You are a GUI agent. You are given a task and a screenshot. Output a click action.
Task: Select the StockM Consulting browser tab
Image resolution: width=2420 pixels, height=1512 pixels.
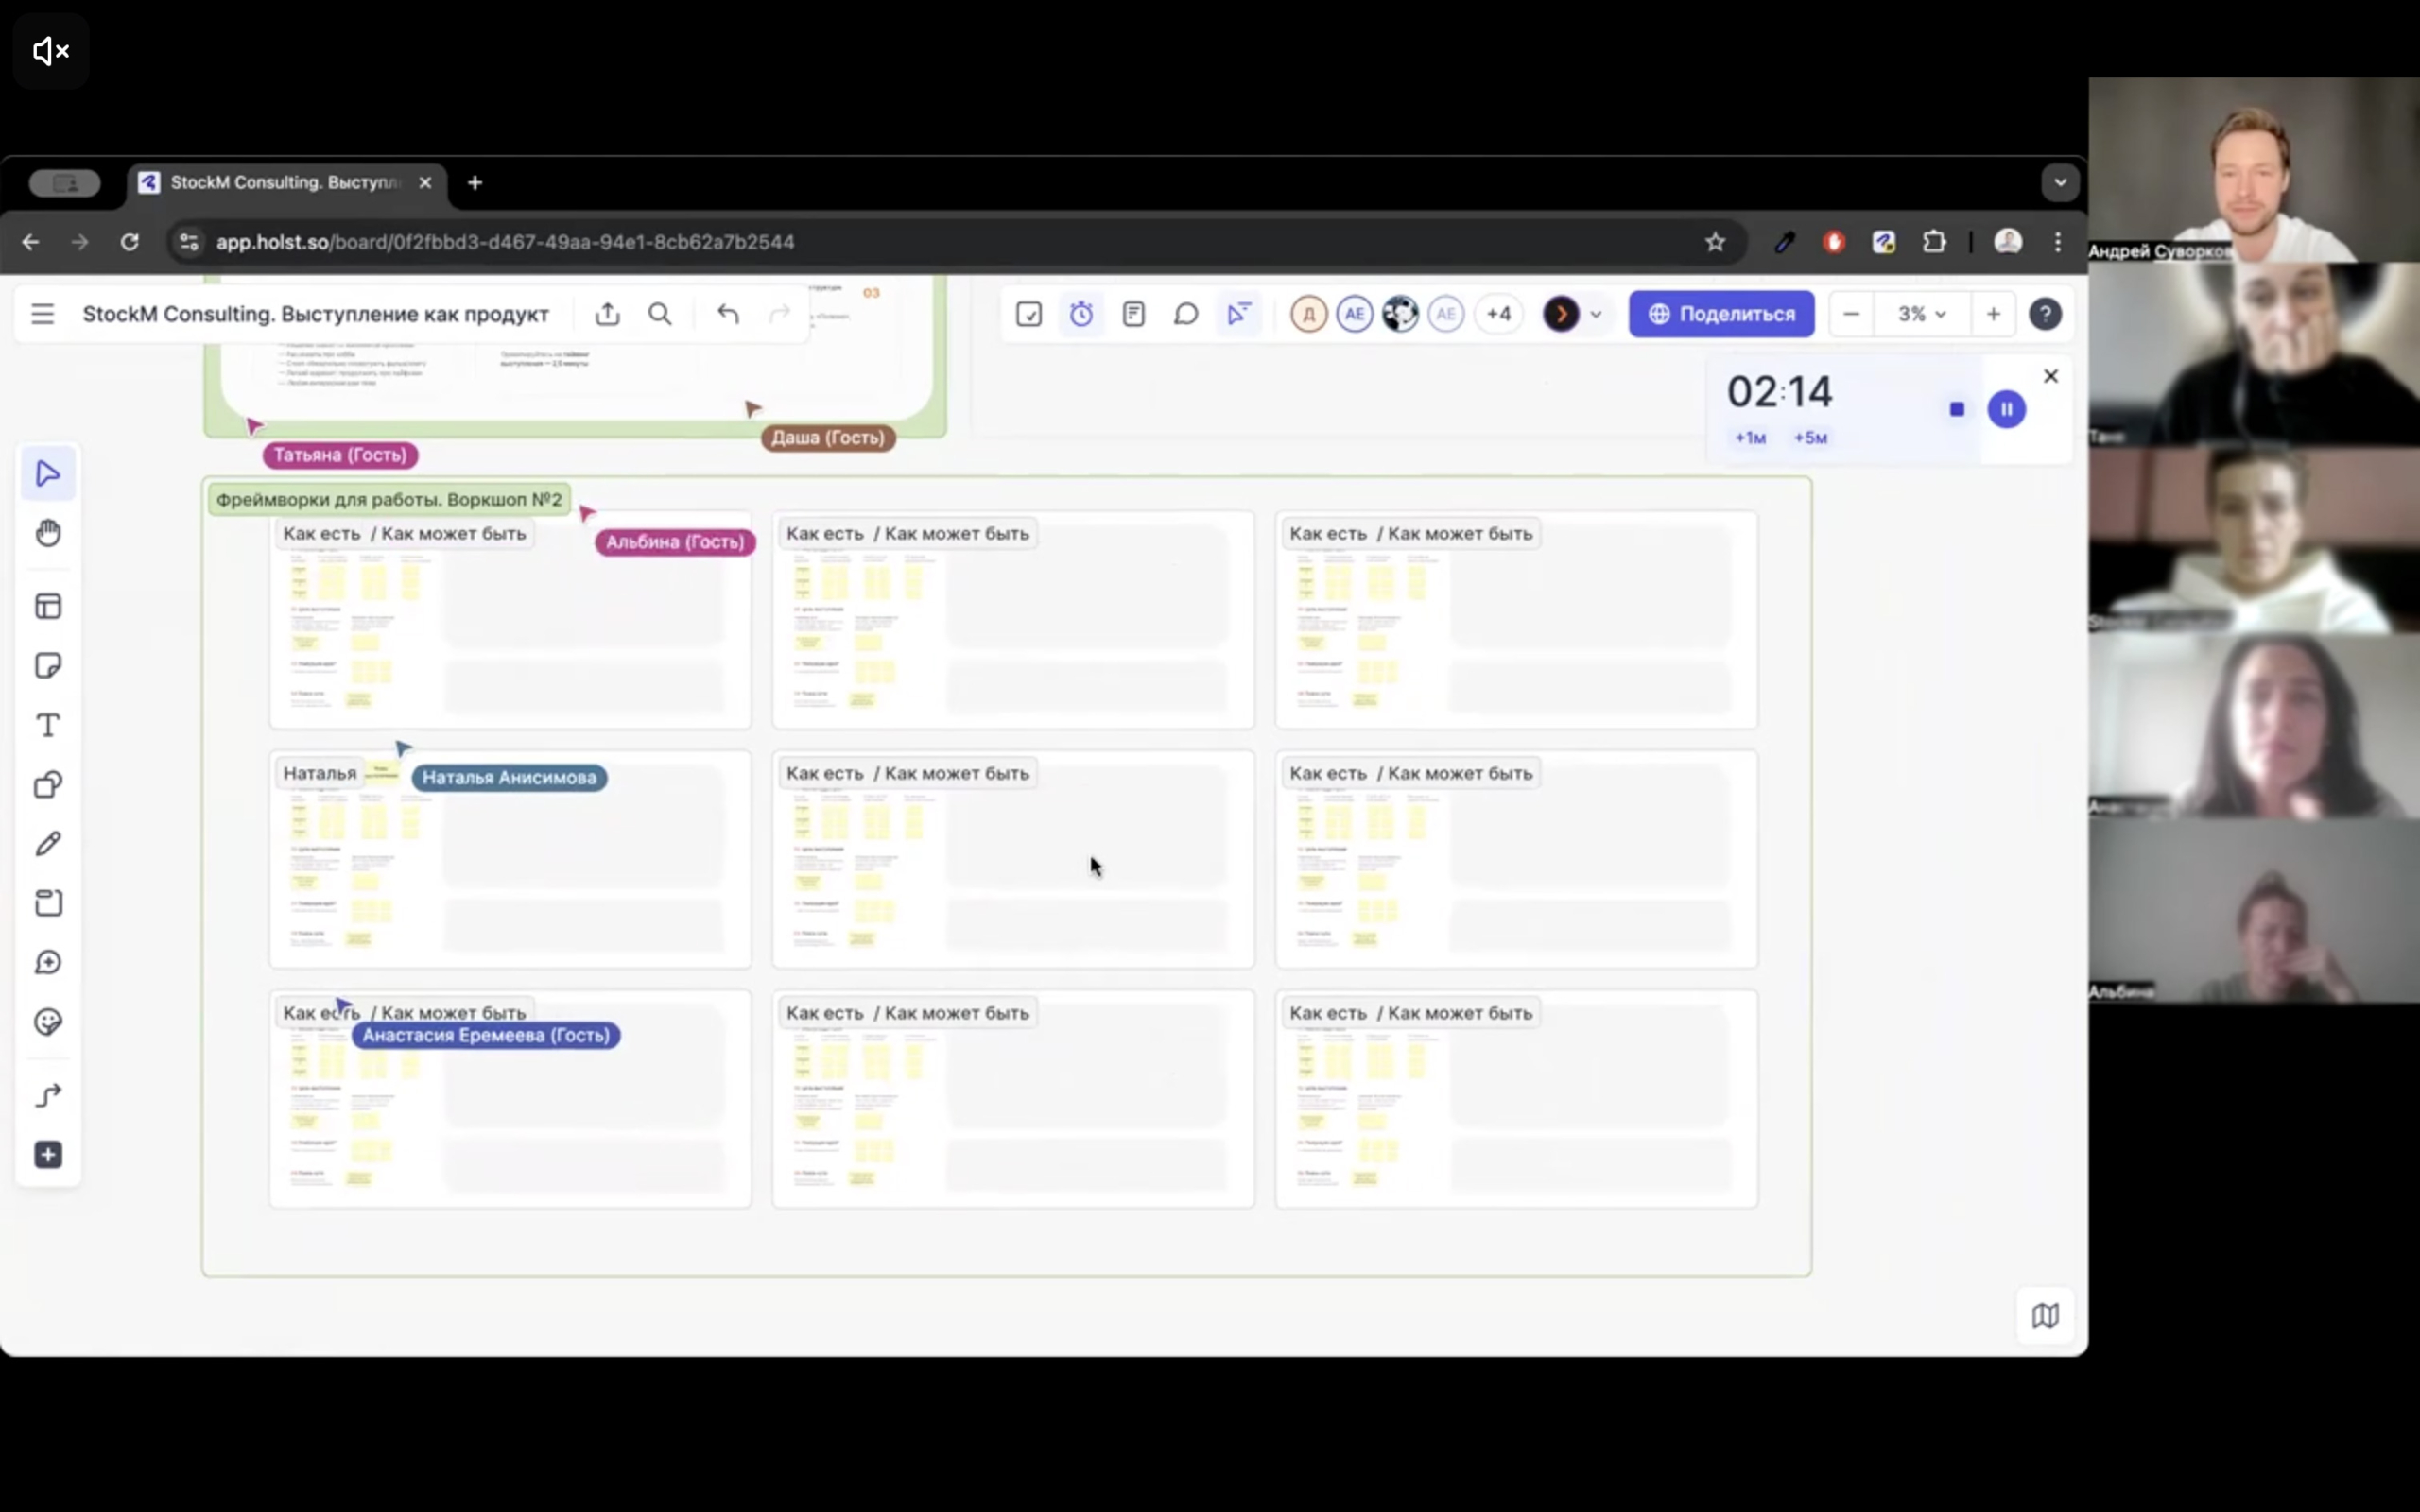click(286, 183)
